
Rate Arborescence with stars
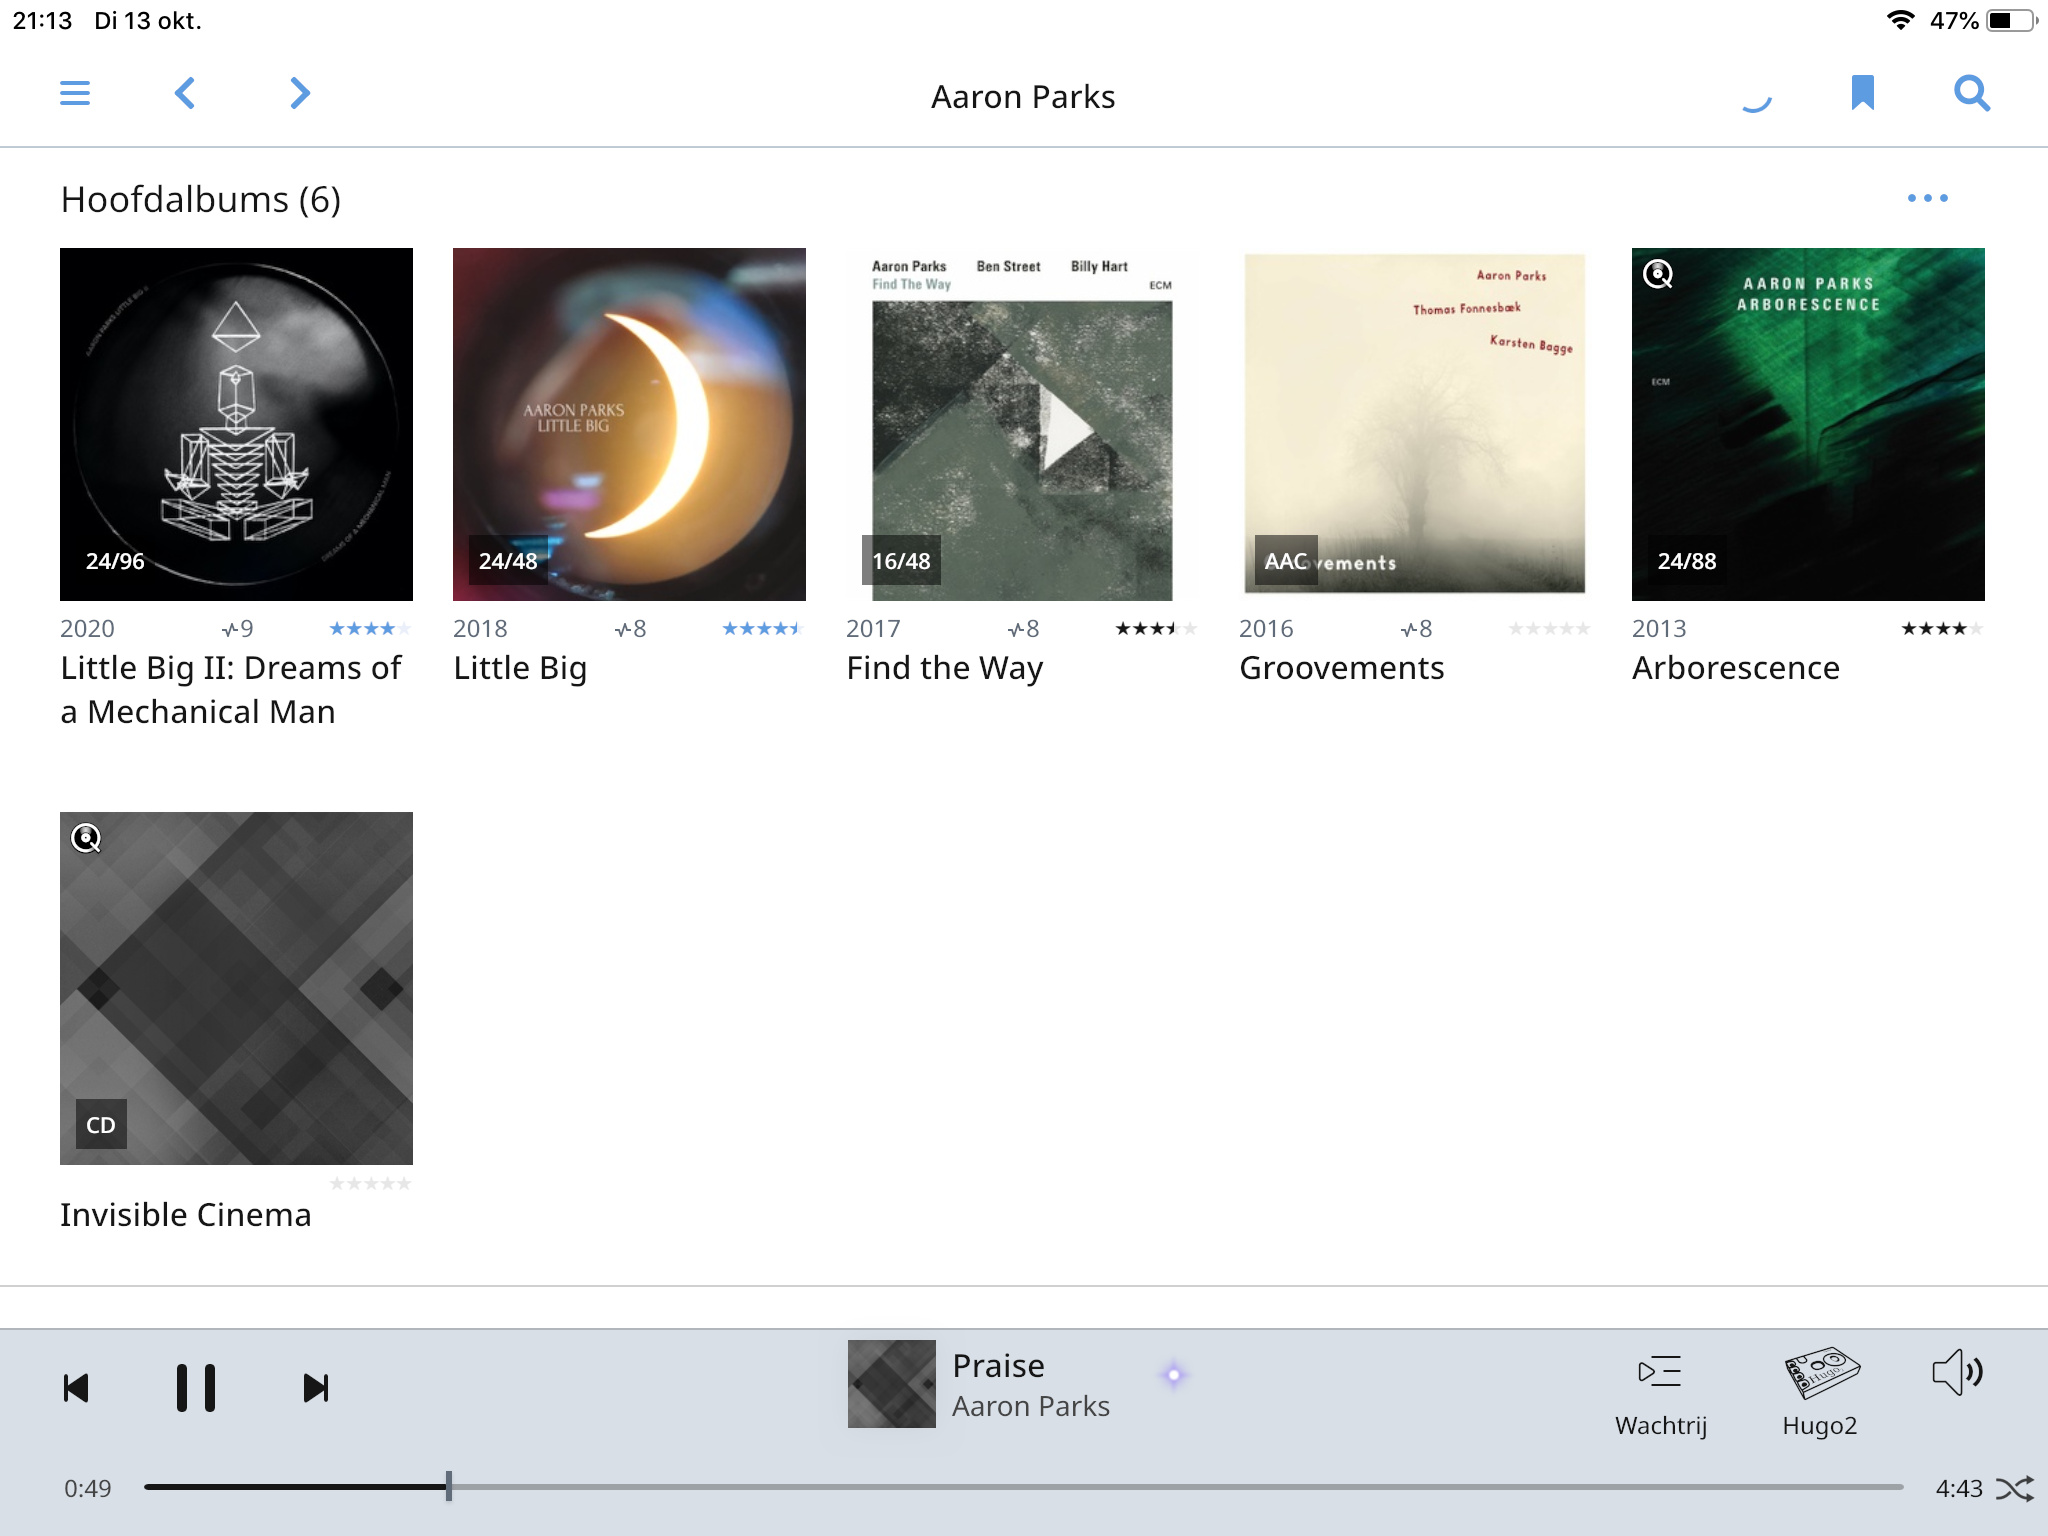(1942, 628)
